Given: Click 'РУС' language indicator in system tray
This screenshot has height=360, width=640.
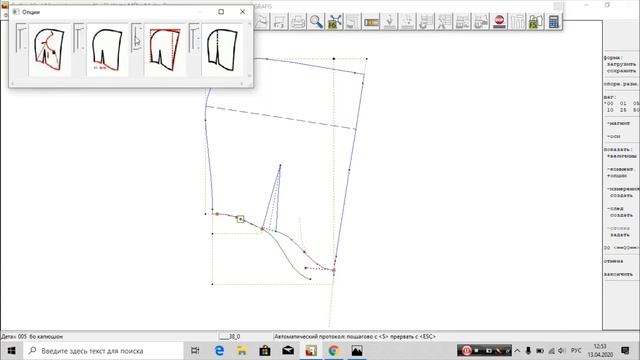Looking at the screenshot, I should pos(576,351).
